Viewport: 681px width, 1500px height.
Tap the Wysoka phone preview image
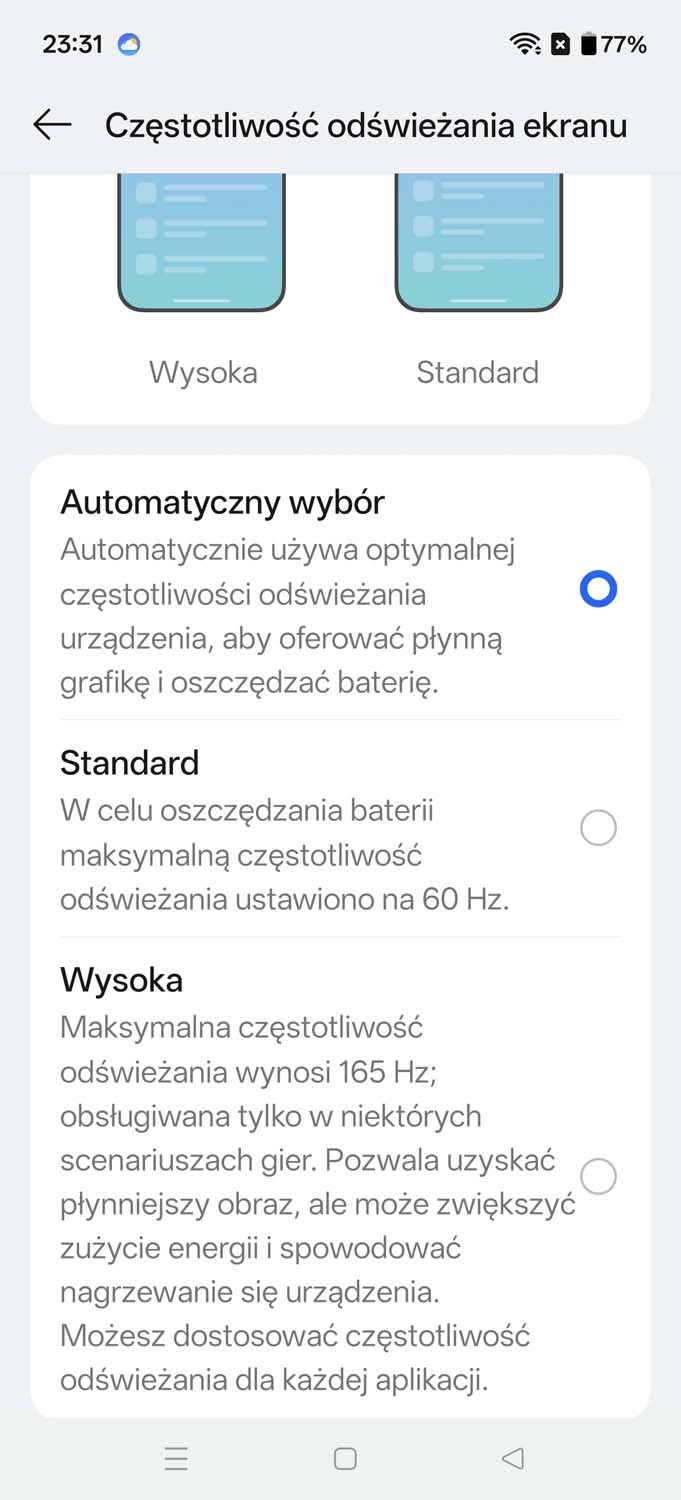point(202,242)
